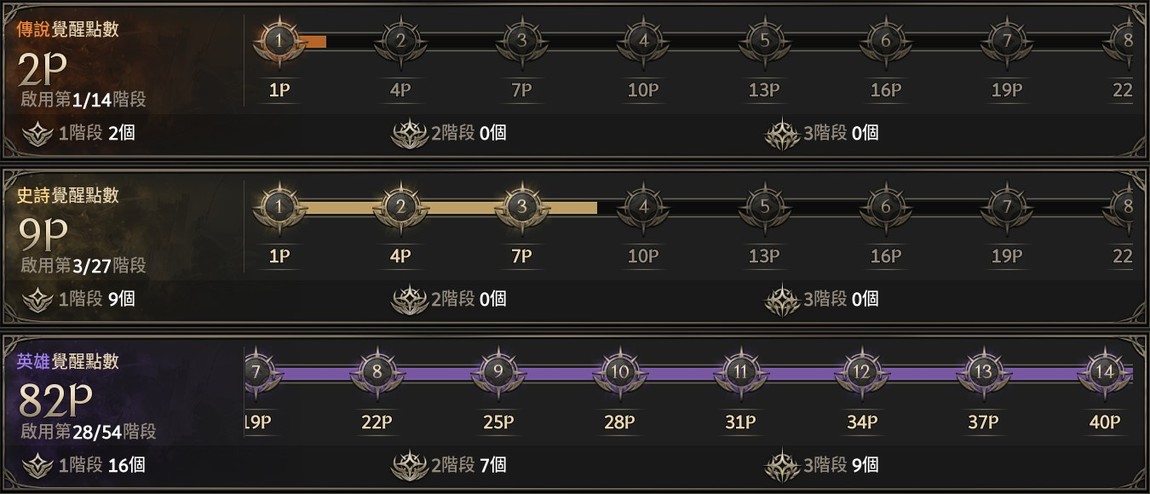The image size is (1150, 494).
Task: Click stage 7 node in the Legendary (傳說) track
Action: tap(1006, 41)
